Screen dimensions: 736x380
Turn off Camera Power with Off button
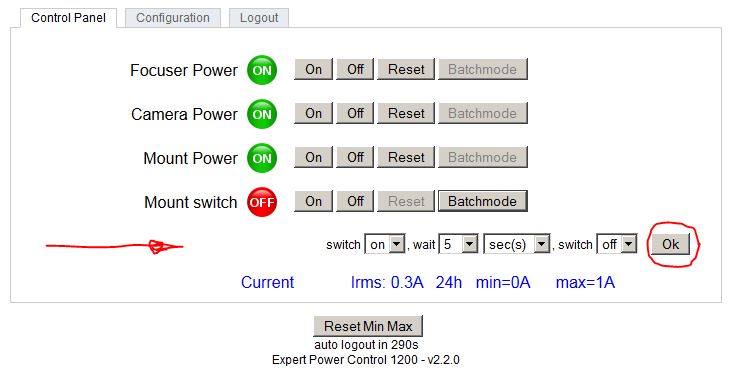pos(355,114)
